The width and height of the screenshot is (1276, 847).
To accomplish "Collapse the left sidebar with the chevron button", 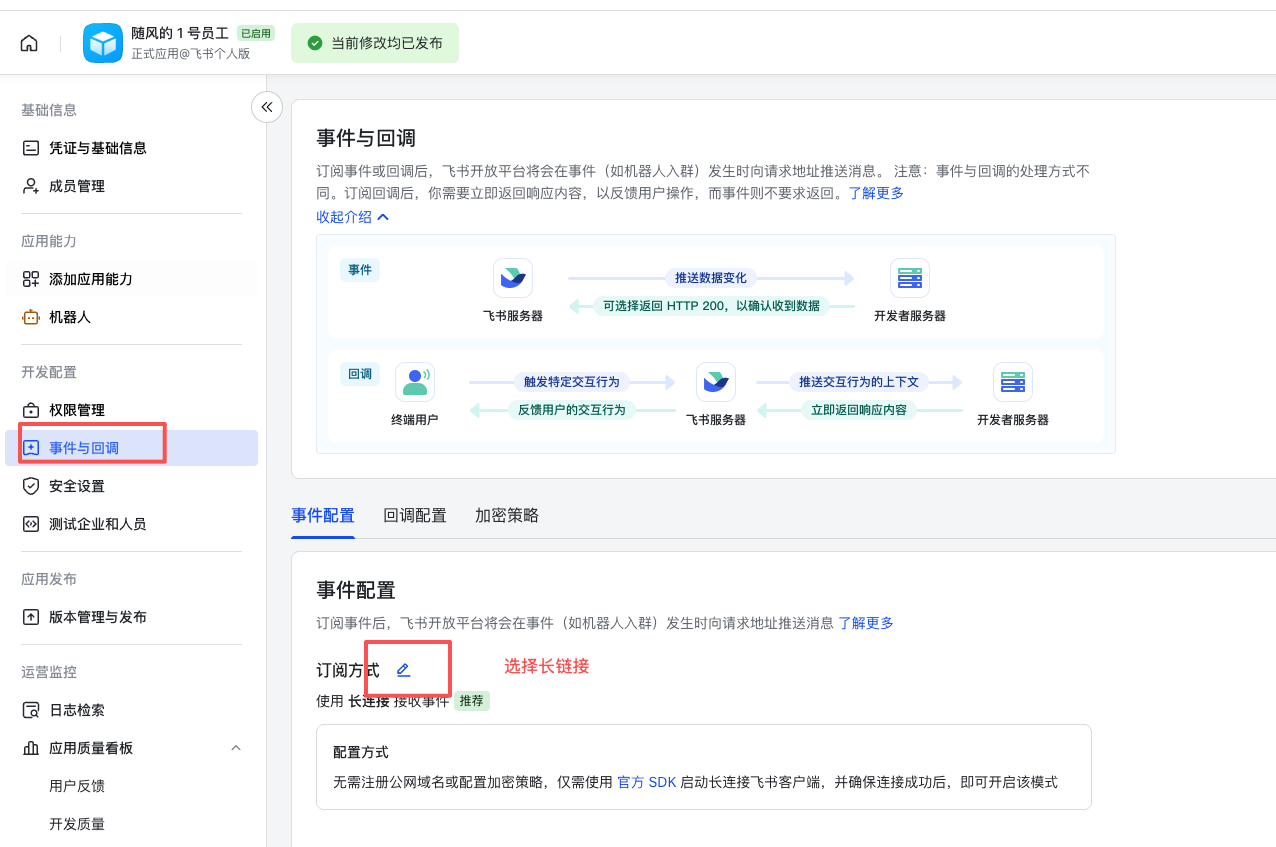I will click(x=266, y=107).
